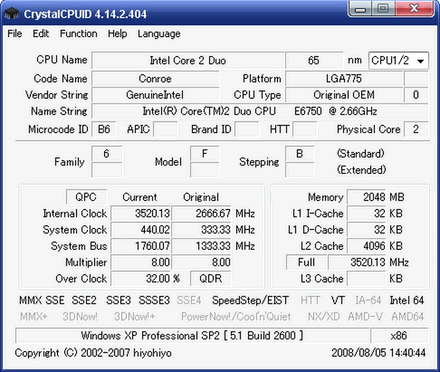
Task: Open the Help menu
Action: click(117, 34)
